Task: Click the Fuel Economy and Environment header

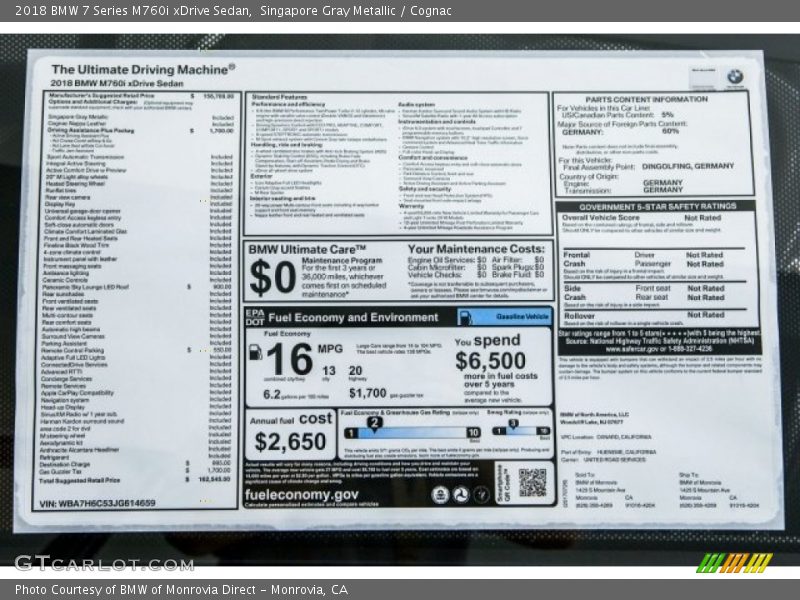Action: (x=353, y=317)
